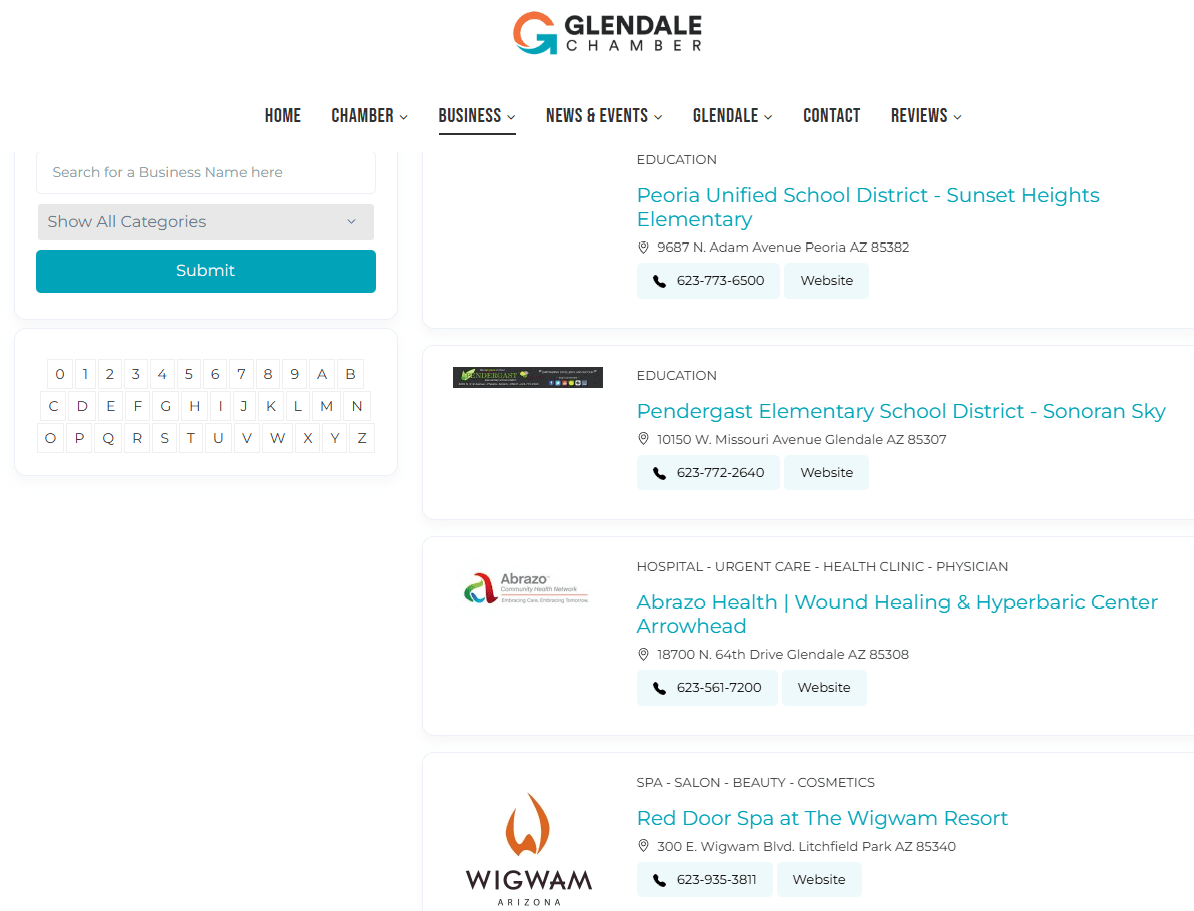Expand the Business menu

(477, 116)
